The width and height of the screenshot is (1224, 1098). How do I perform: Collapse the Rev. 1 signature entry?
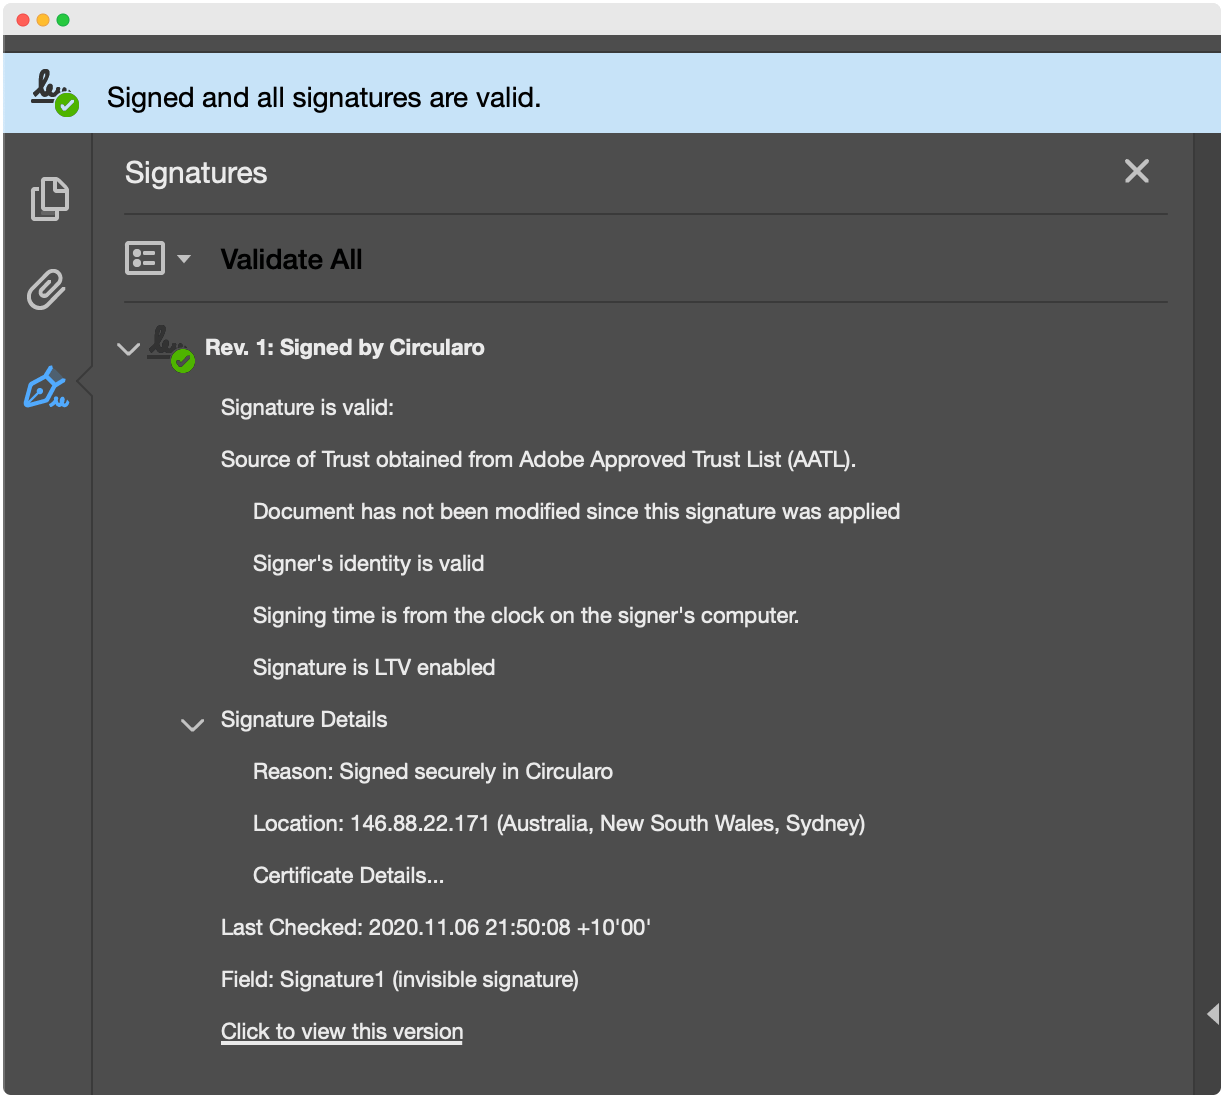click(128, 349)
